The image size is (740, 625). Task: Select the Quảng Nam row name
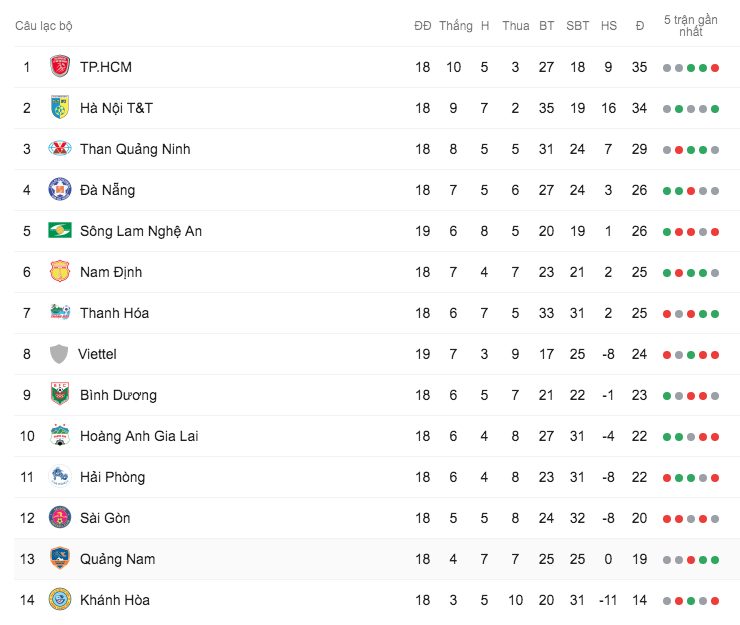pos(117,559)
